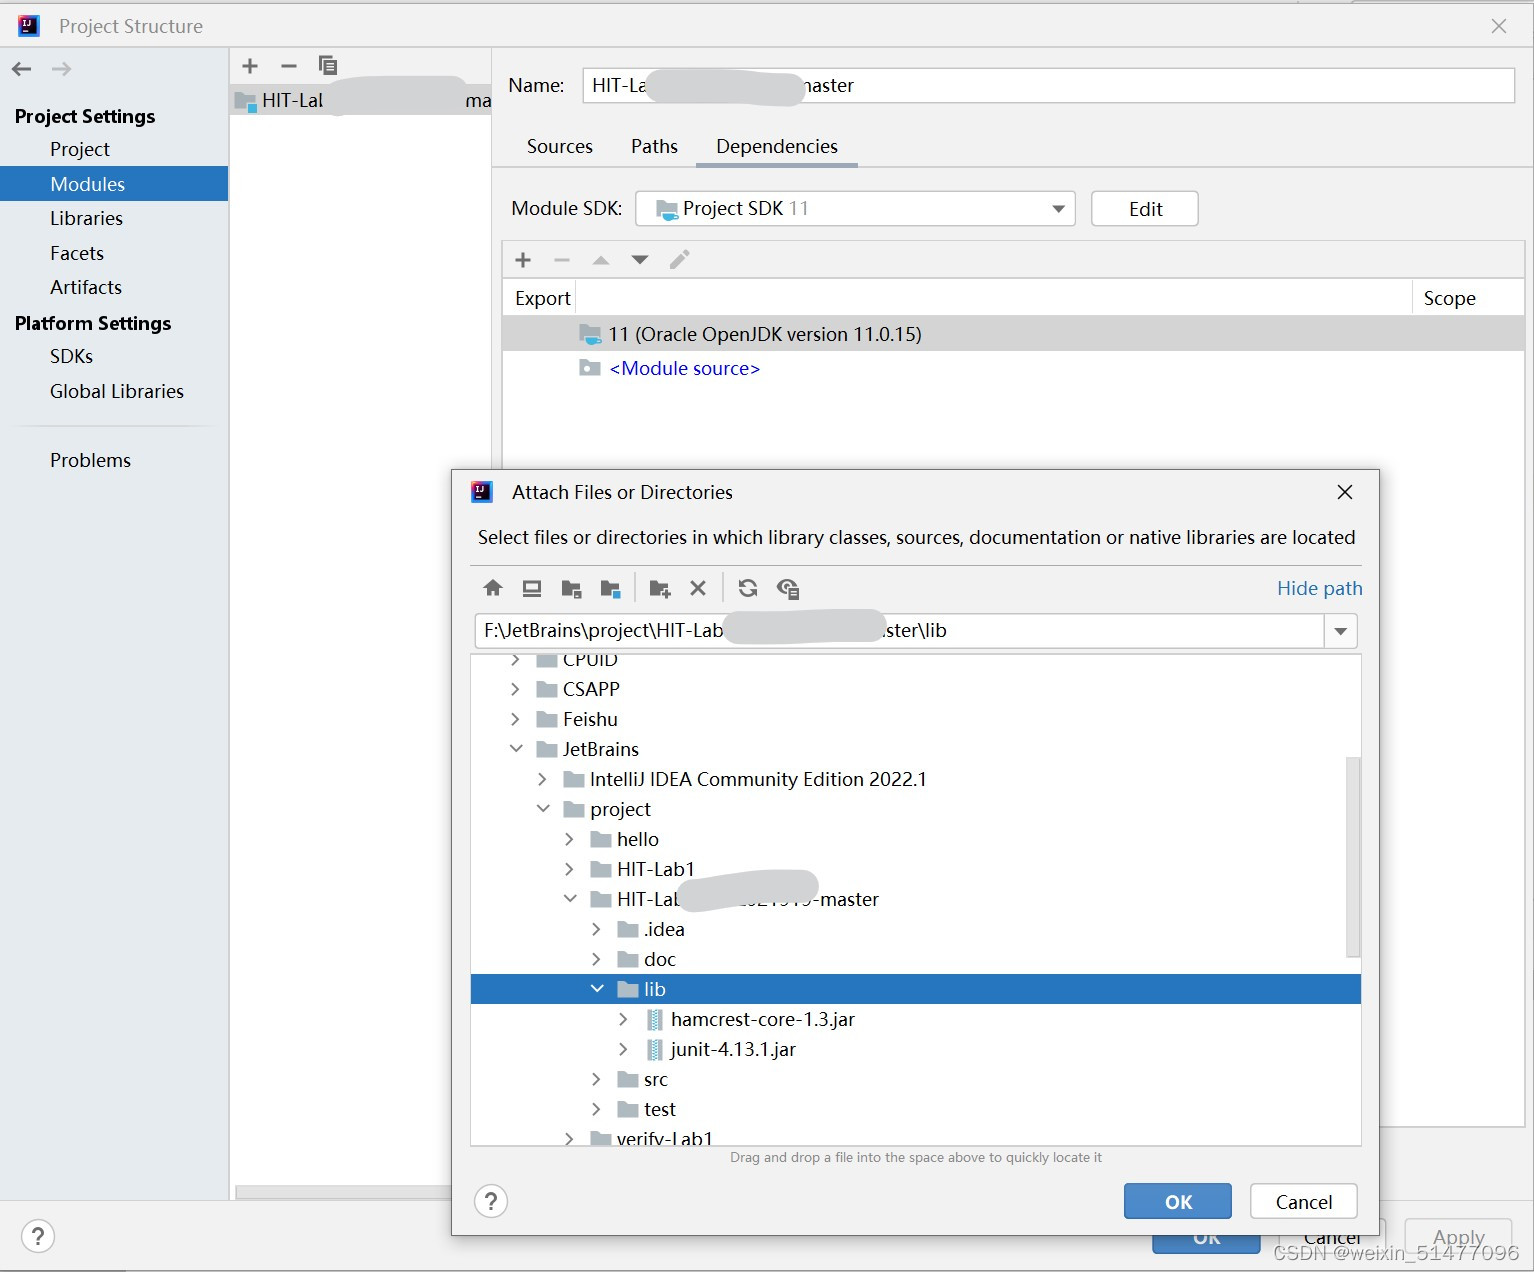Refresh the file tree

[x=748, y=588]
